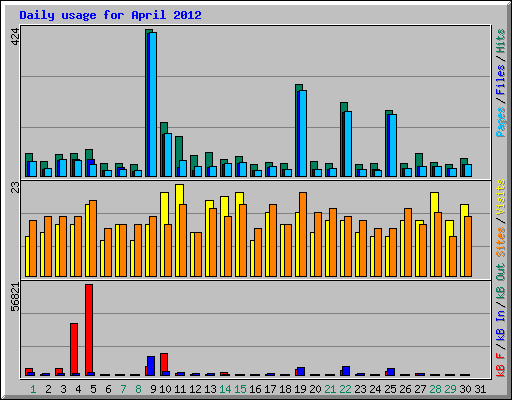The width and height of the screenshot is (512, 400).
Task: Click day label 18 on the x-axis
Action: pos(285,389)
